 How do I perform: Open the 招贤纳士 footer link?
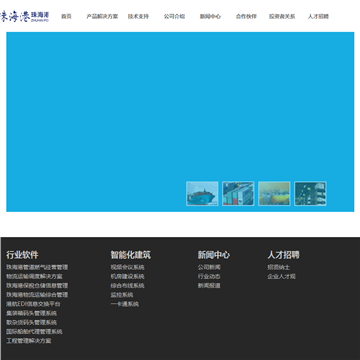(x=279, y=267)
